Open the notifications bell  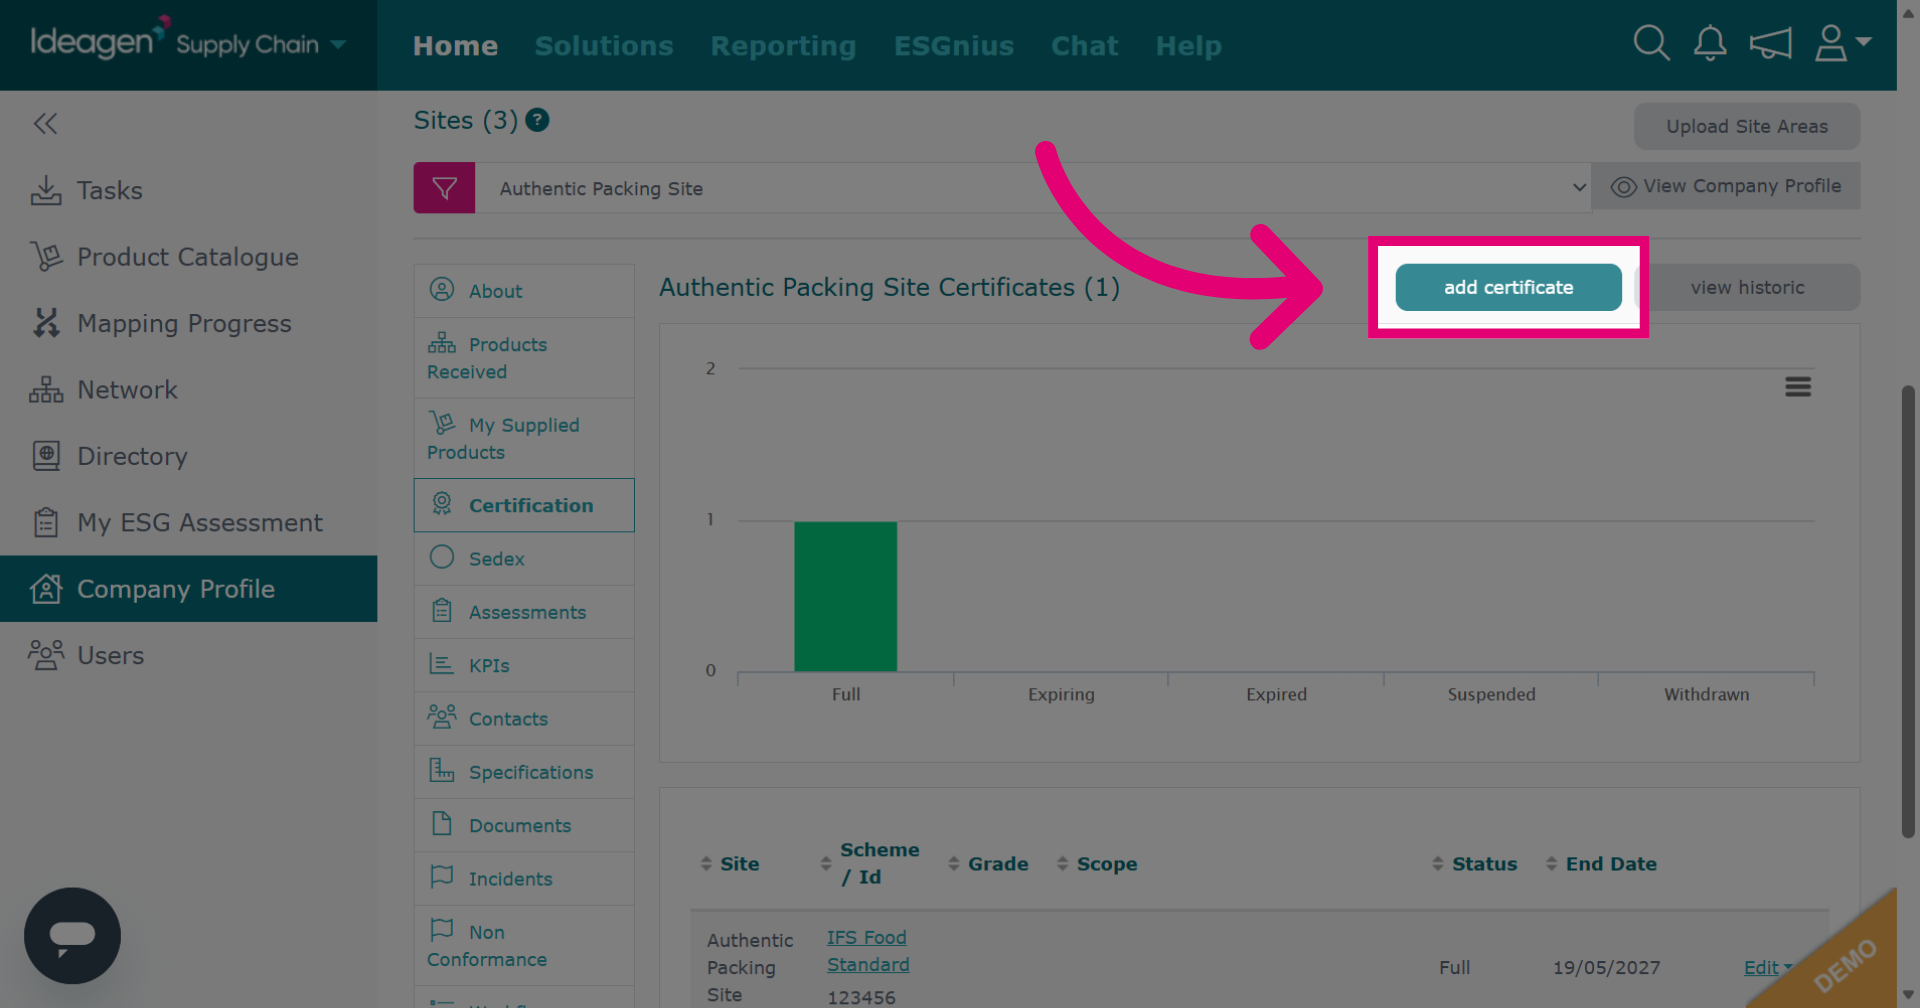(1710, 43)
